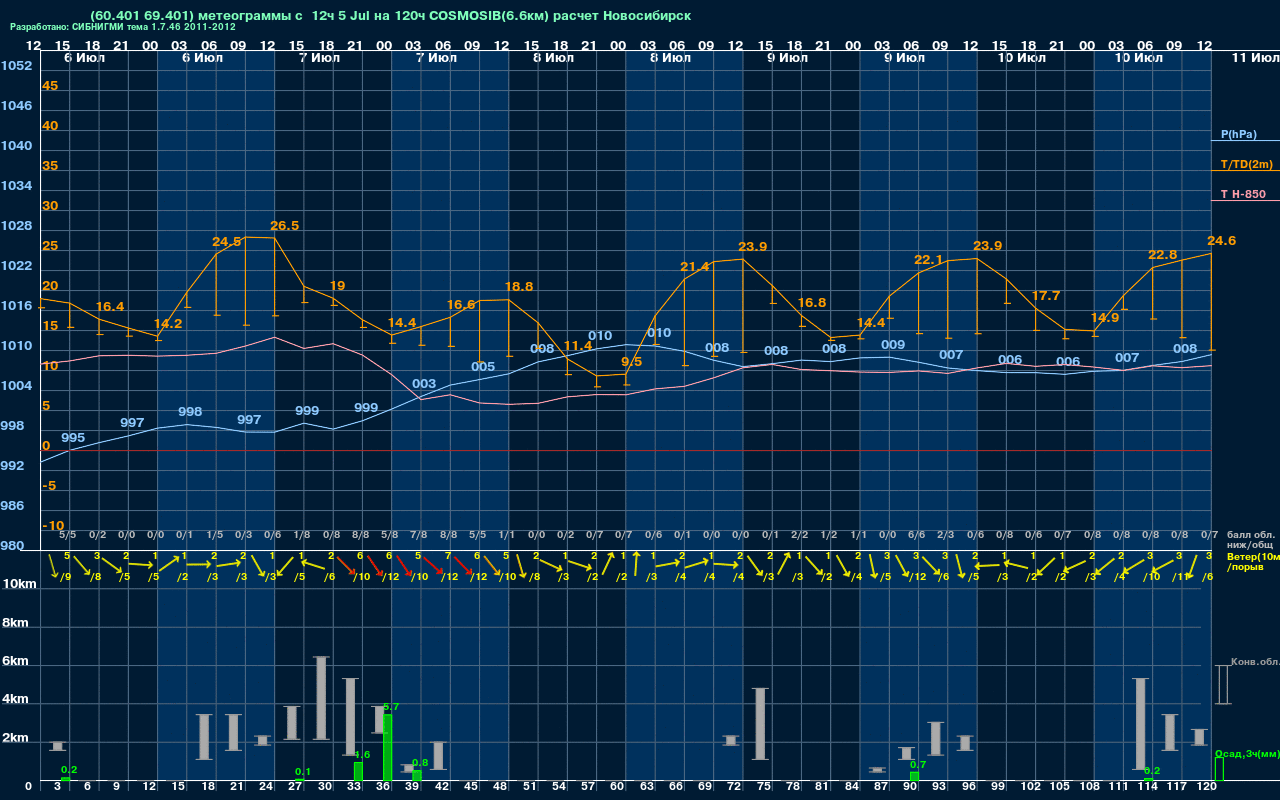Click the 'балл обл. ниж/общ' legend
This screenshot has height=800, width=1280.
click(x=1250, y=540)
